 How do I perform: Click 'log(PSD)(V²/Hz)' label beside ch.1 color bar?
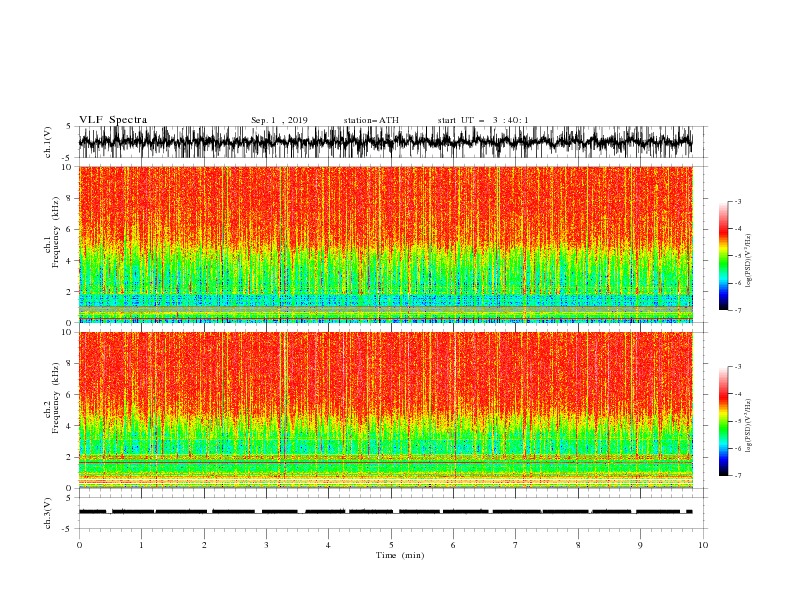[749, 261]
